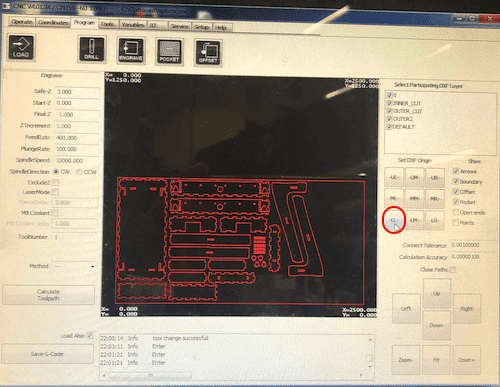Image resolution: width=500 pixels, height=387 pixels.
Task: Click the Calculate Toolpath button
Action: 48,295
